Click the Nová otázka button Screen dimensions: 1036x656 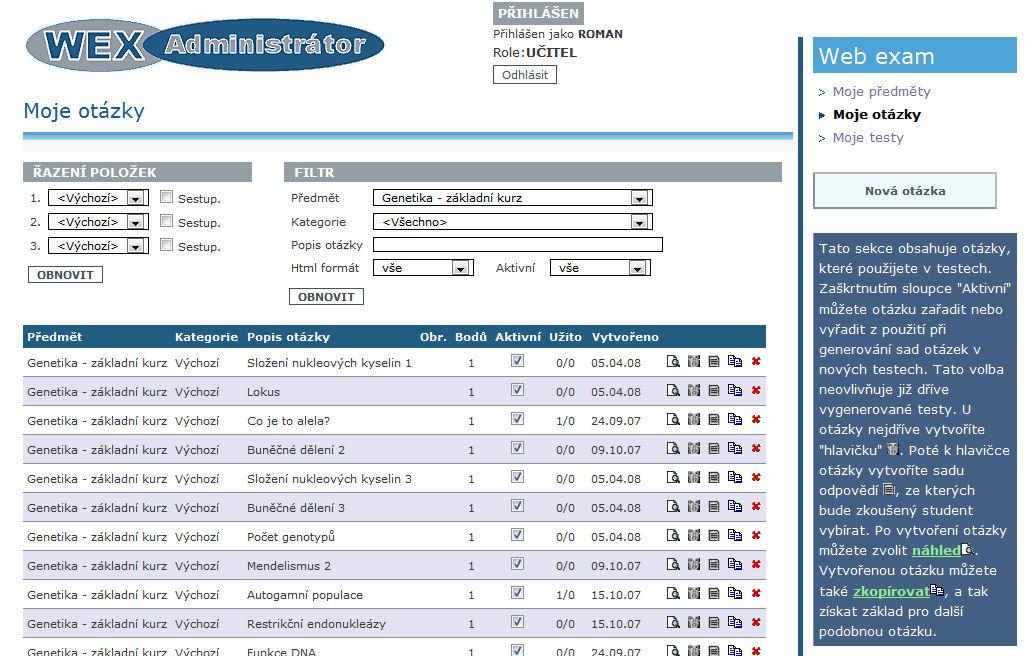[905, 191]
